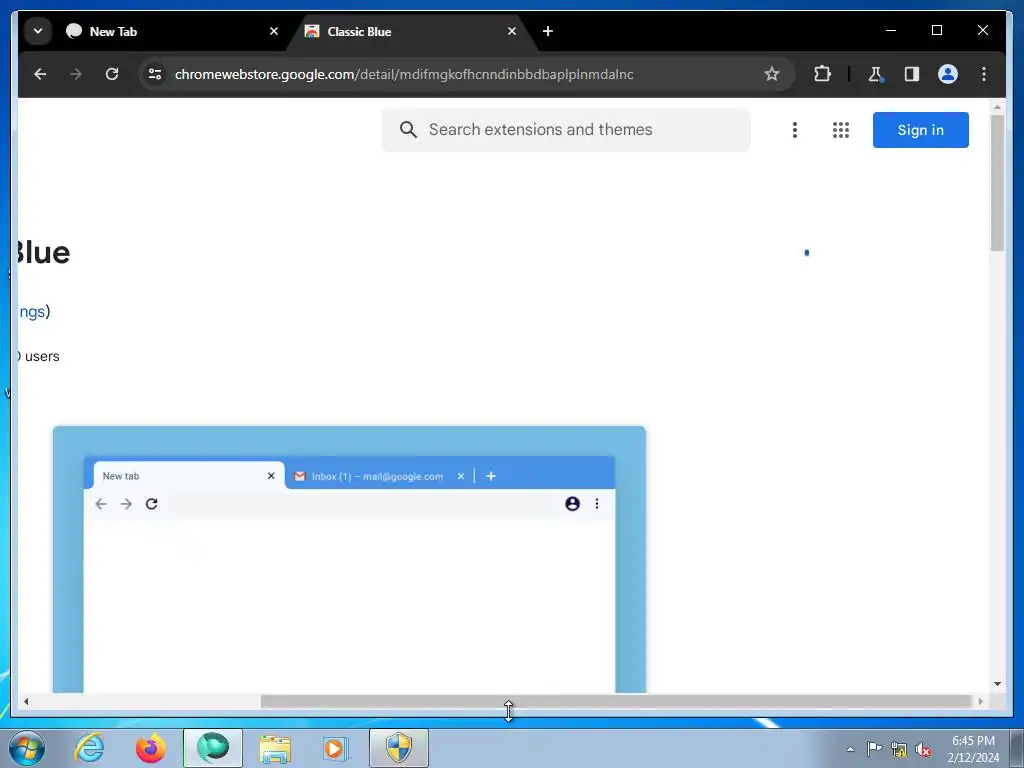Close the Classic Blue tab
The width and height of the screenshot is (1024, 768).
point(512,31)
